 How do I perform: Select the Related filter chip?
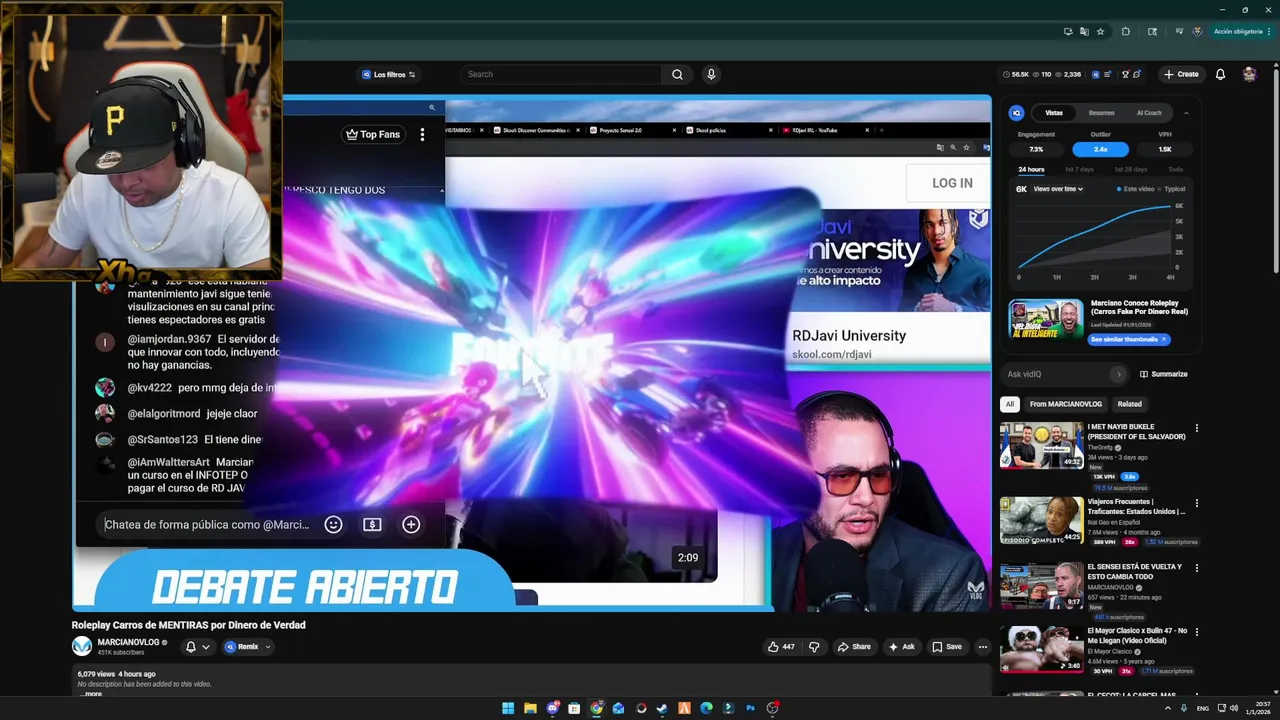1130,404
